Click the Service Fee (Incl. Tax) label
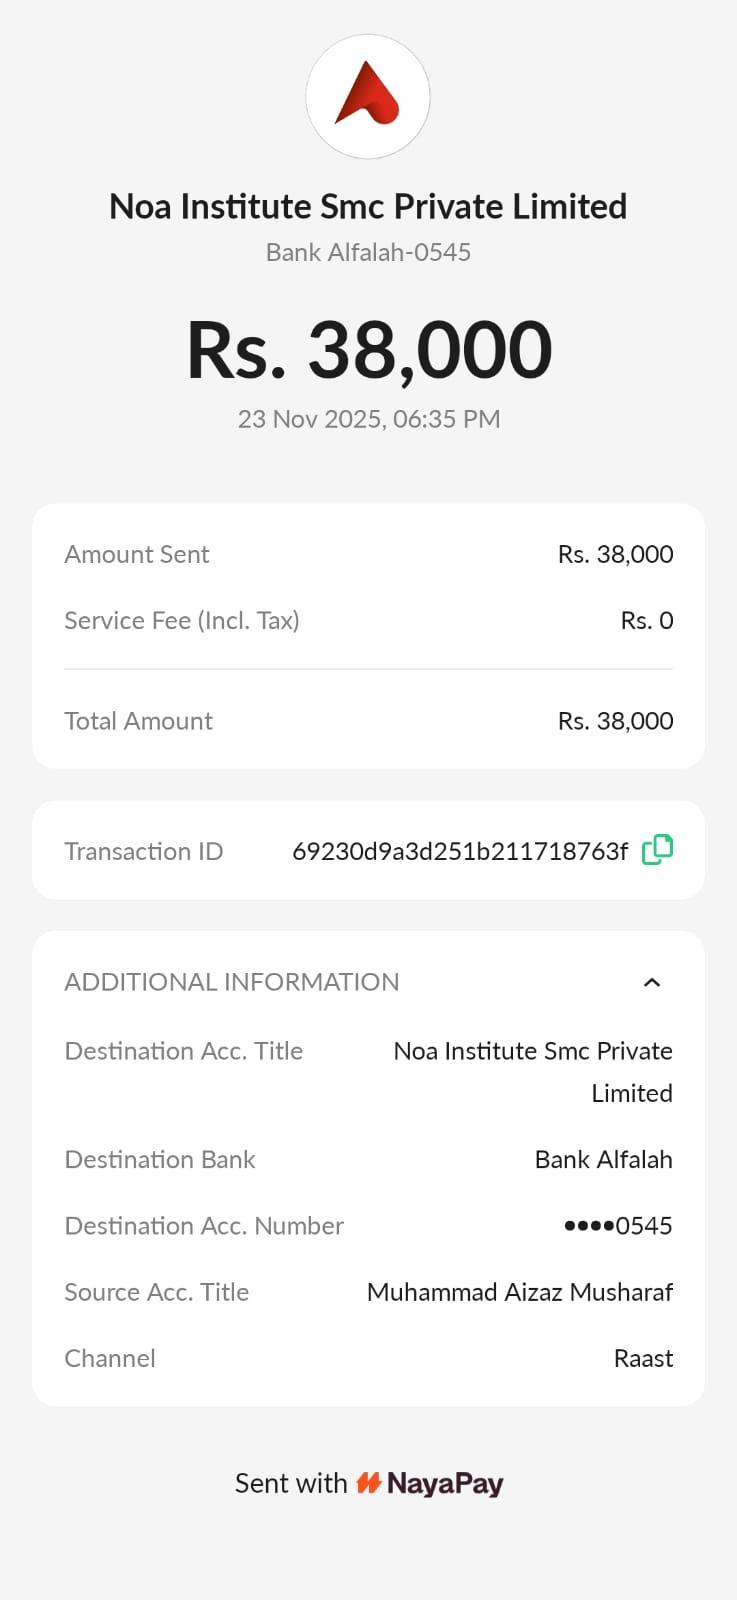The width and height of the screenshot is (737, 1600). coord(182,620)
